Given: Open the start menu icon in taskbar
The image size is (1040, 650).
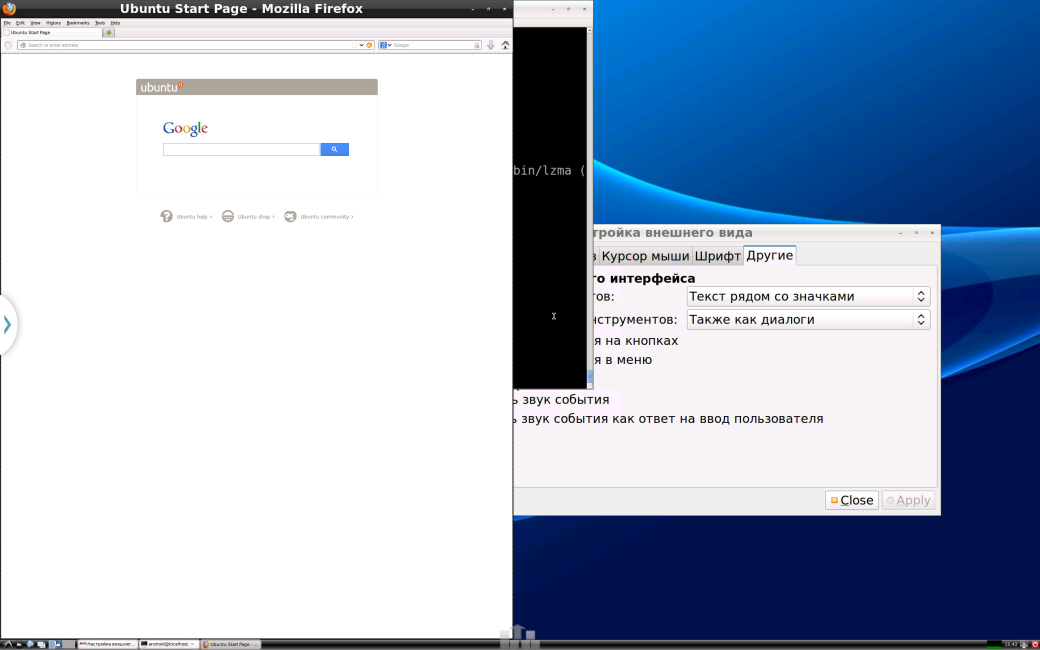Looking at the screenshot, I should coord(7,644).
